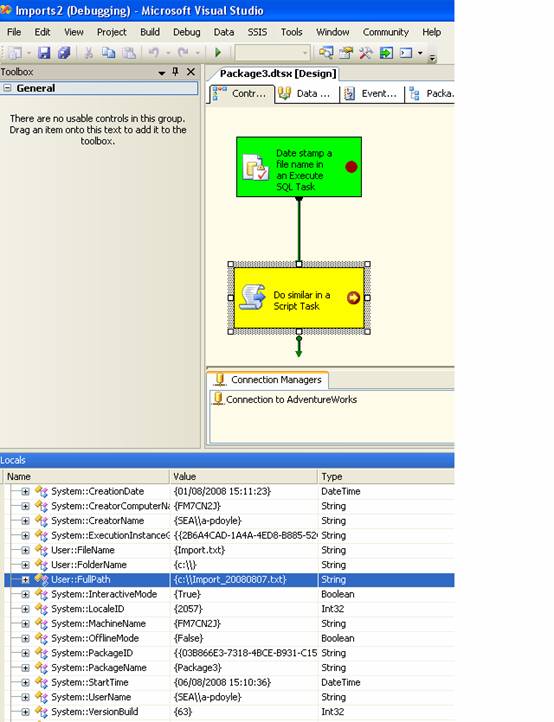
Task: Pin the Toolbox panel with pushpin
Action: 175,71
